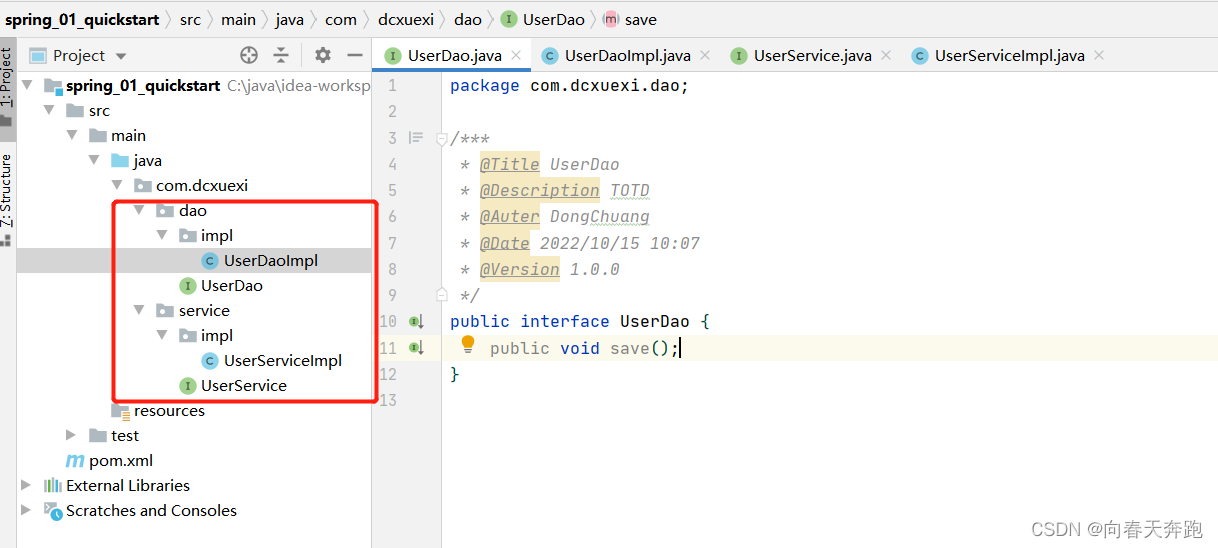The height and width of the screenshot is (548, 1218).
Task: Toggle rendered doc view icon on line 3
Action: [416, 138]
